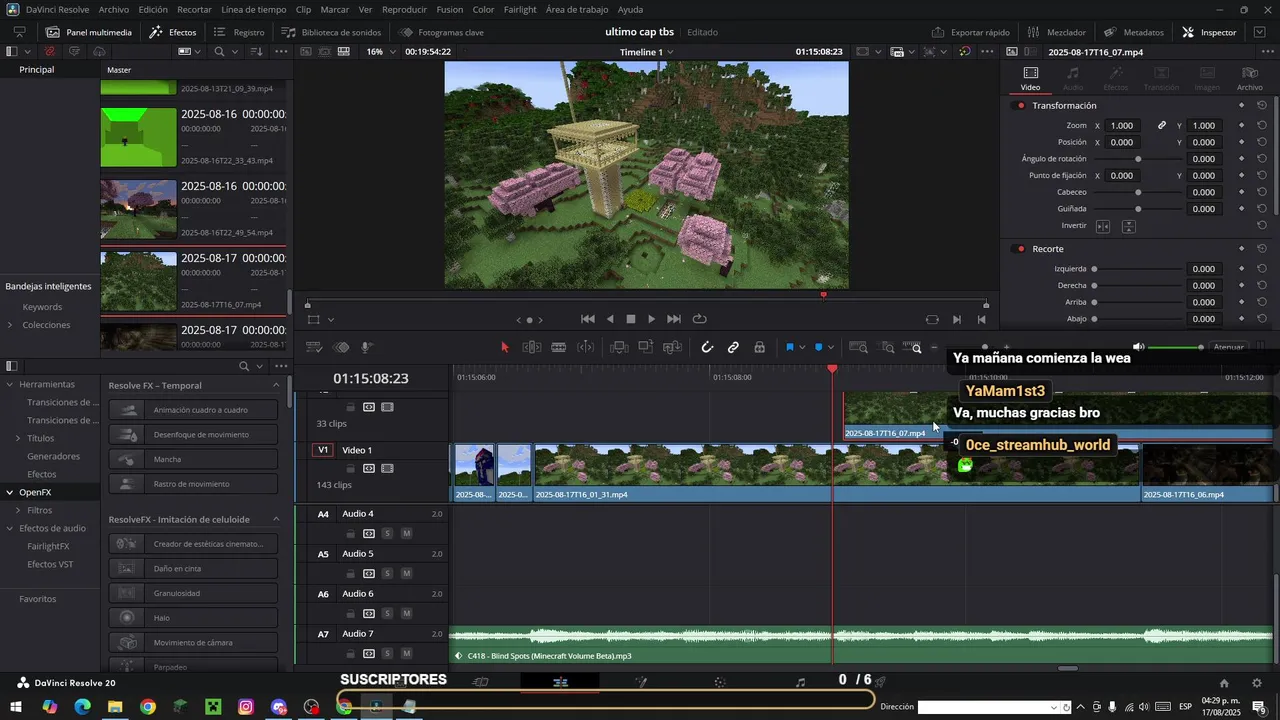1280x720 pixels.
Task: Toggle the Inspector panel
Action: pyautogui.click(x=1208, y=32)
